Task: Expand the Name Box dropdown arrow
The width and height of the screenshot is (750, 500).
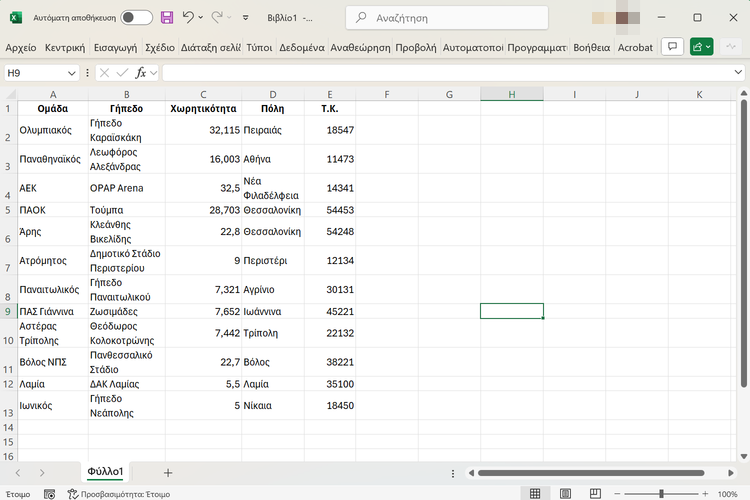Action: point(72,73)
